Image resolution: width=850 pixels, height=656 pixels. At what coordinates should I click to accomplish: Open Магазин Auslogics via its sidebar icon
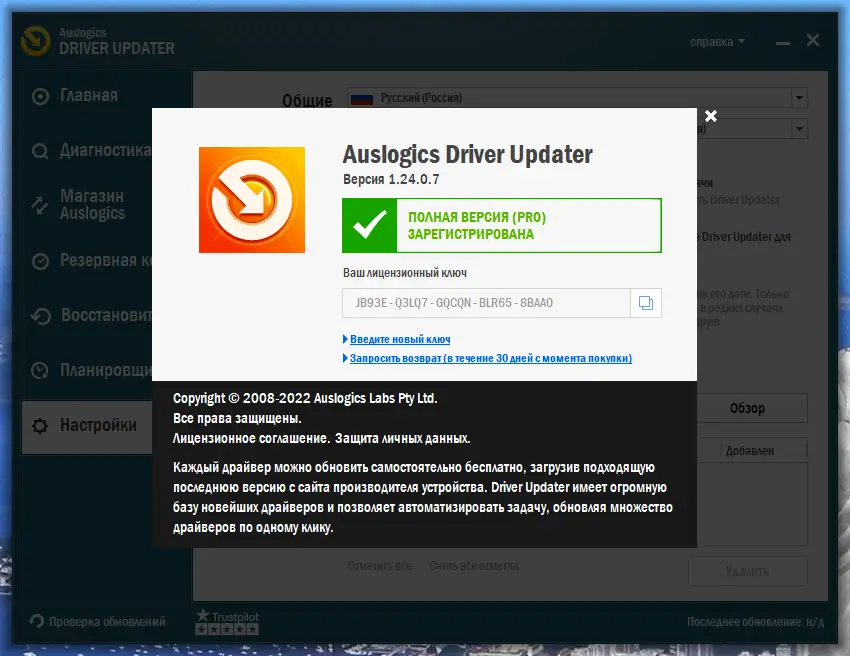[39, 204]
